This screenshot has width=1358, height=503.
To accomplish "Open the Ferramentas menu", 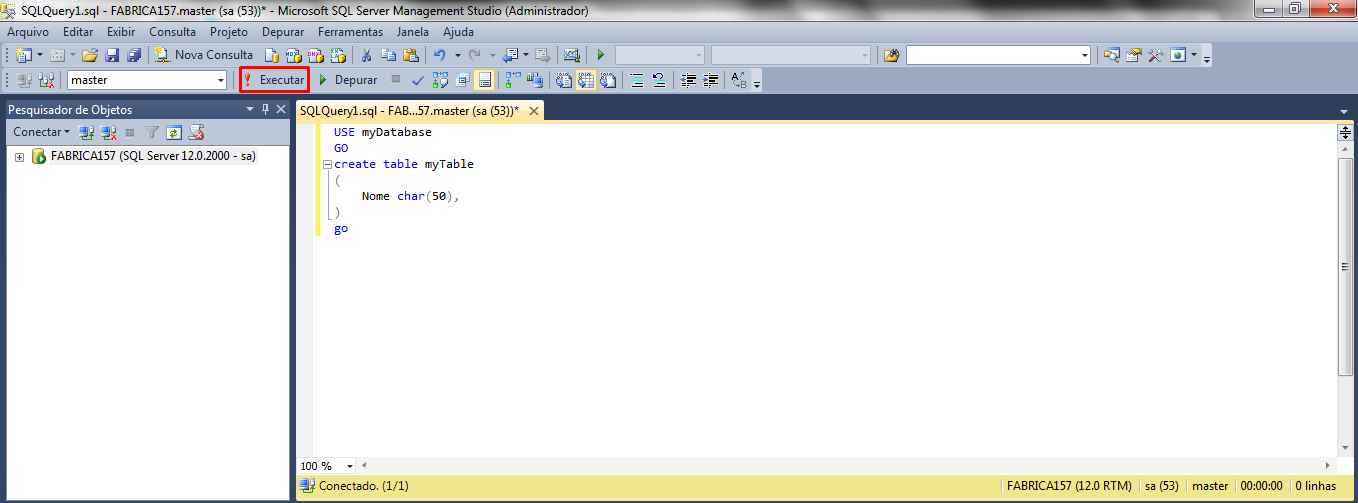I will coord(343,31).
